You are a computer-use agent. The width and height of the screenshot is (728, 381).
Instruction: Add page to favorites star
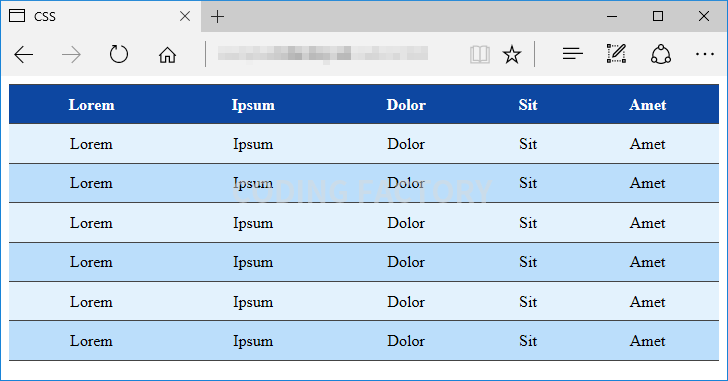pos(512,55)
